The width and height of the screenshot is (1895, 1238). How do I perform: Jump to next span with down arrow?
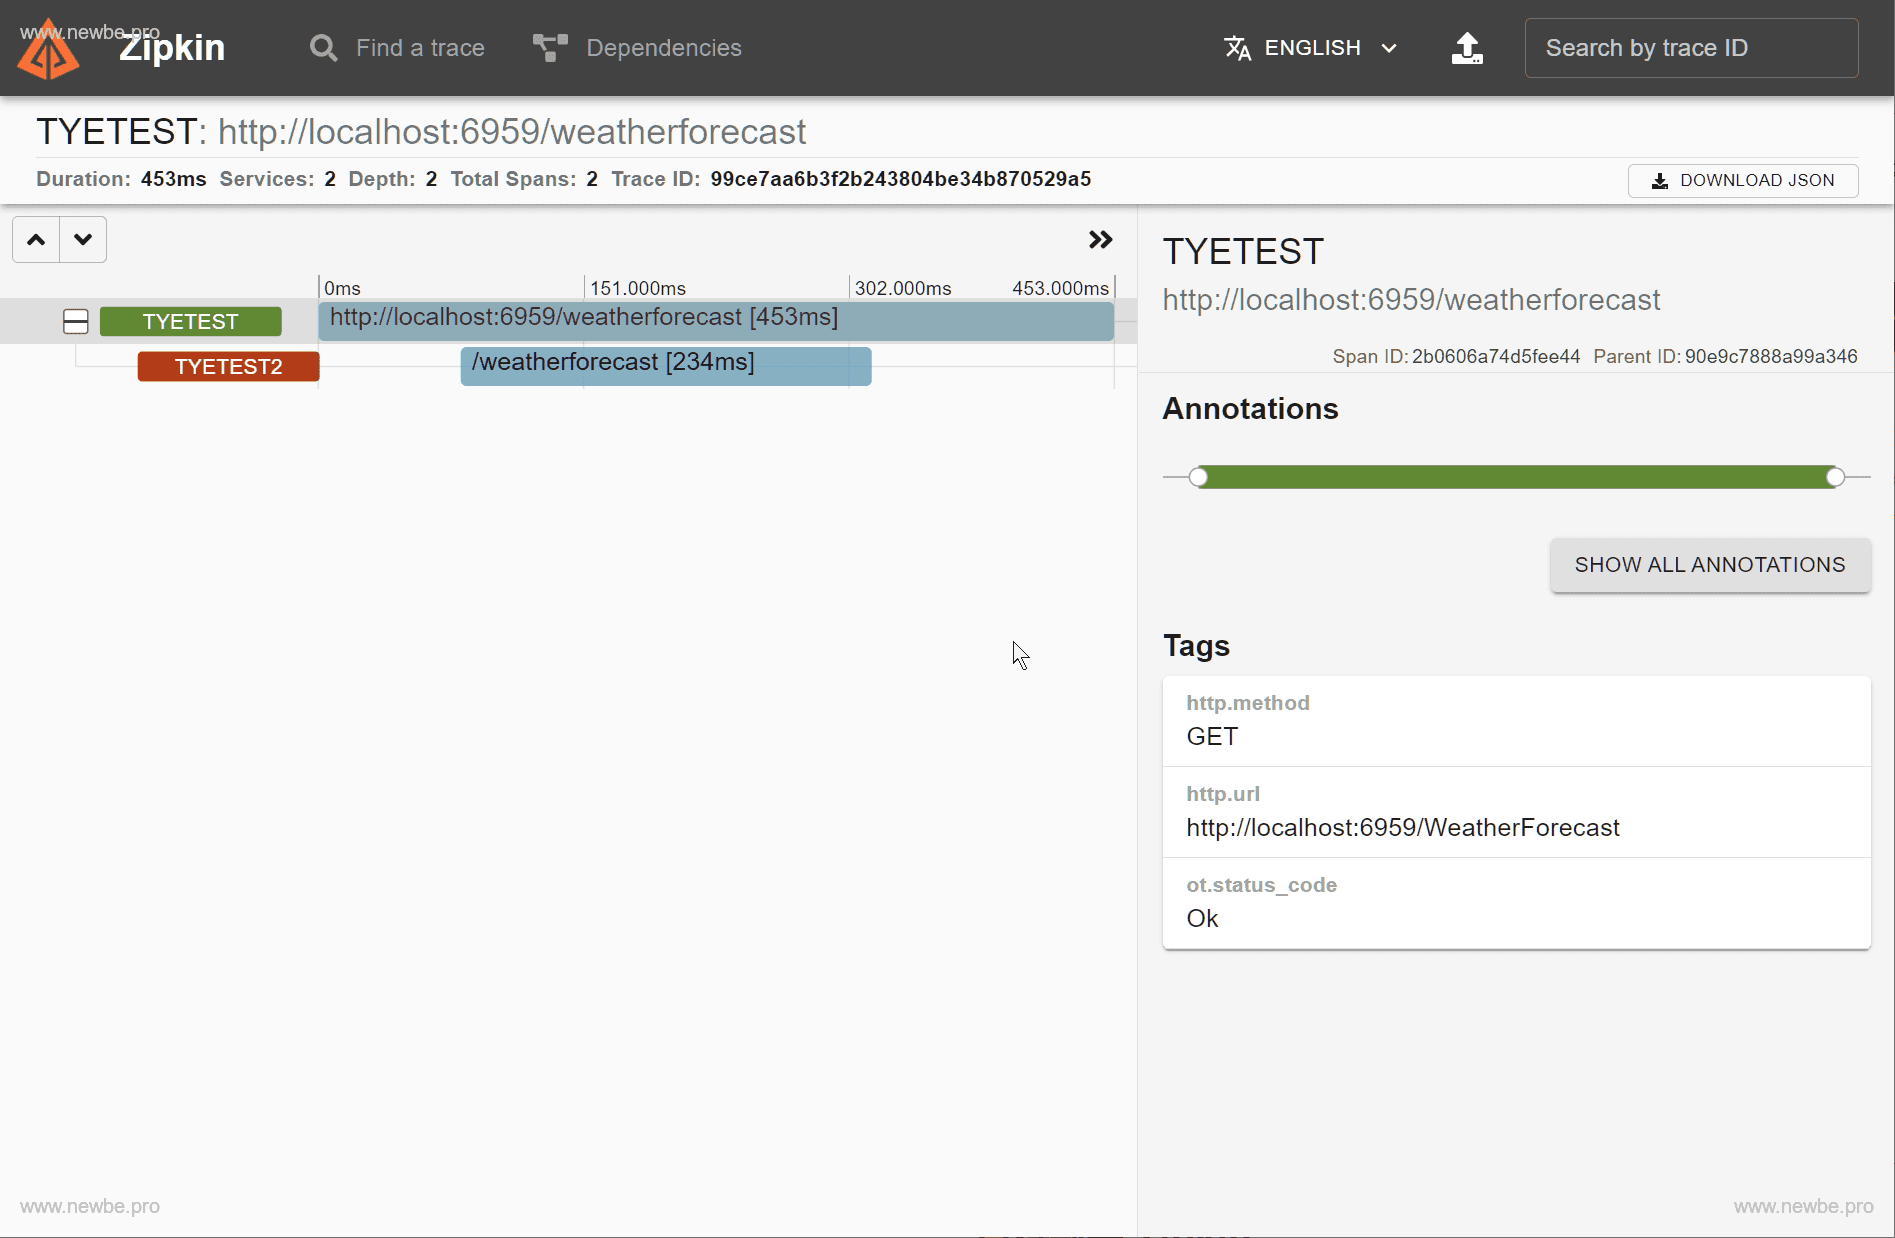pos(83,240)
